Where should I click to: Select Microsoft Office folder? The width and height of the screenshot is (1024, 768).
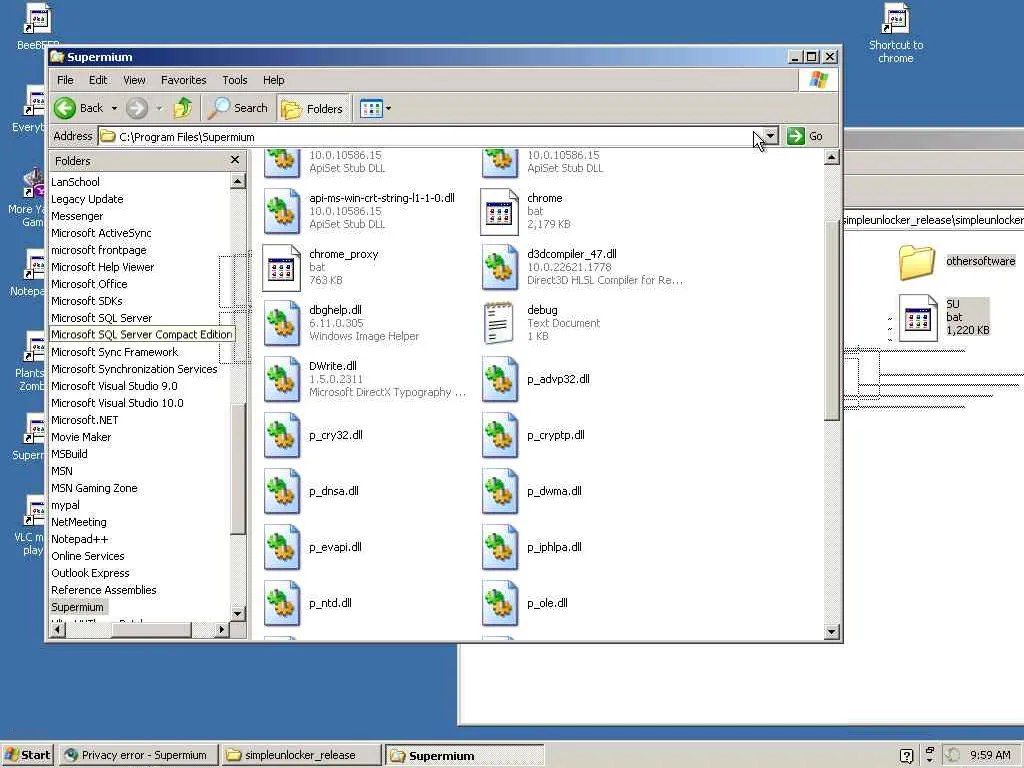tap(89, 283)
